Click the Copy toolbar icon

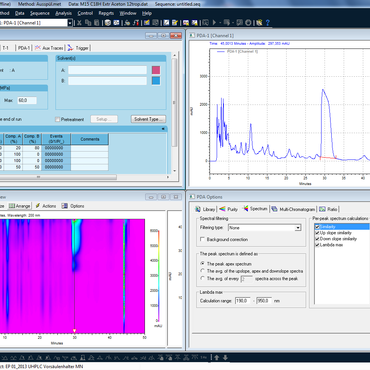click(88, 23)
